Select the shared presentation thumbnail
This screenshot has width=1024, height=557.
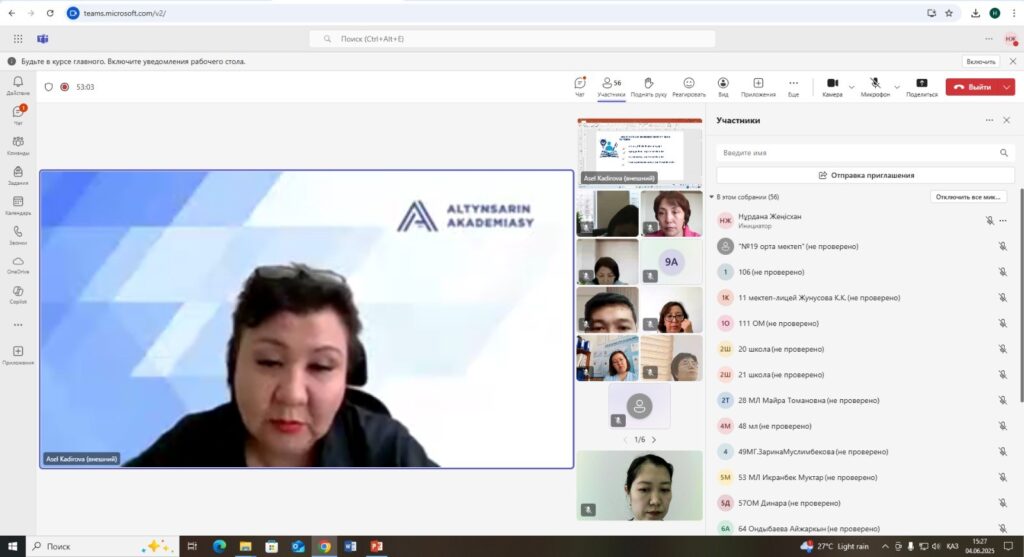pos(639,153)
